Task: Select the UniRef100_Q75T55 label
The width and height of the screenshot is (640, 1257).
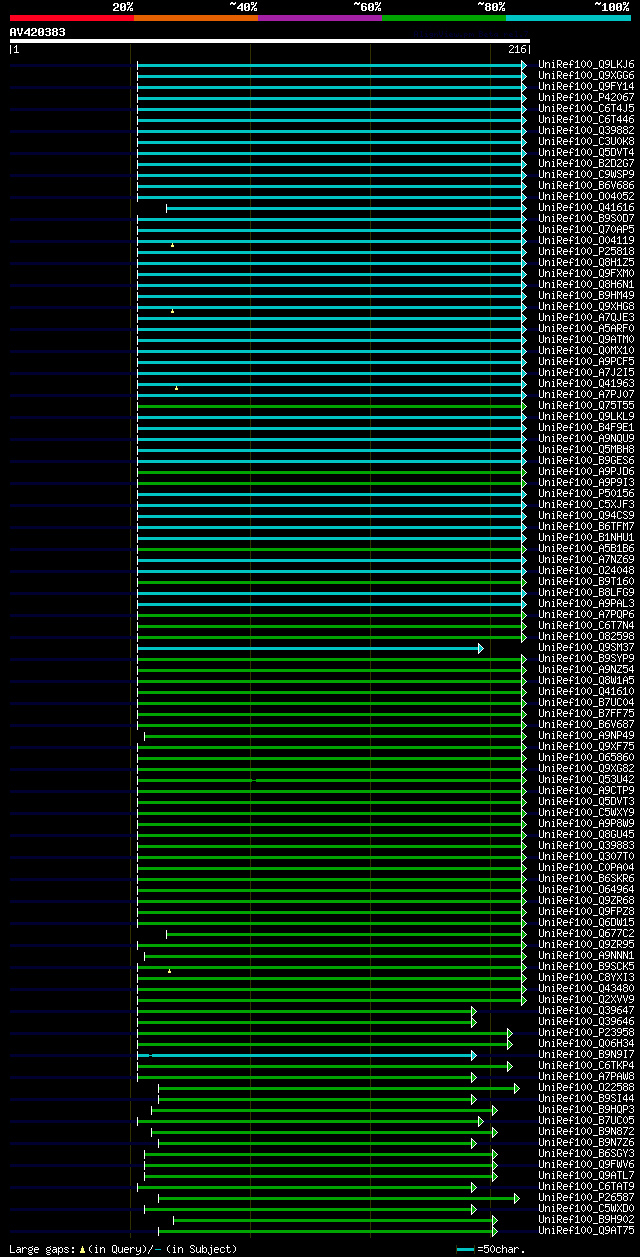Action: pyautogui.click(x=586, y=405)
